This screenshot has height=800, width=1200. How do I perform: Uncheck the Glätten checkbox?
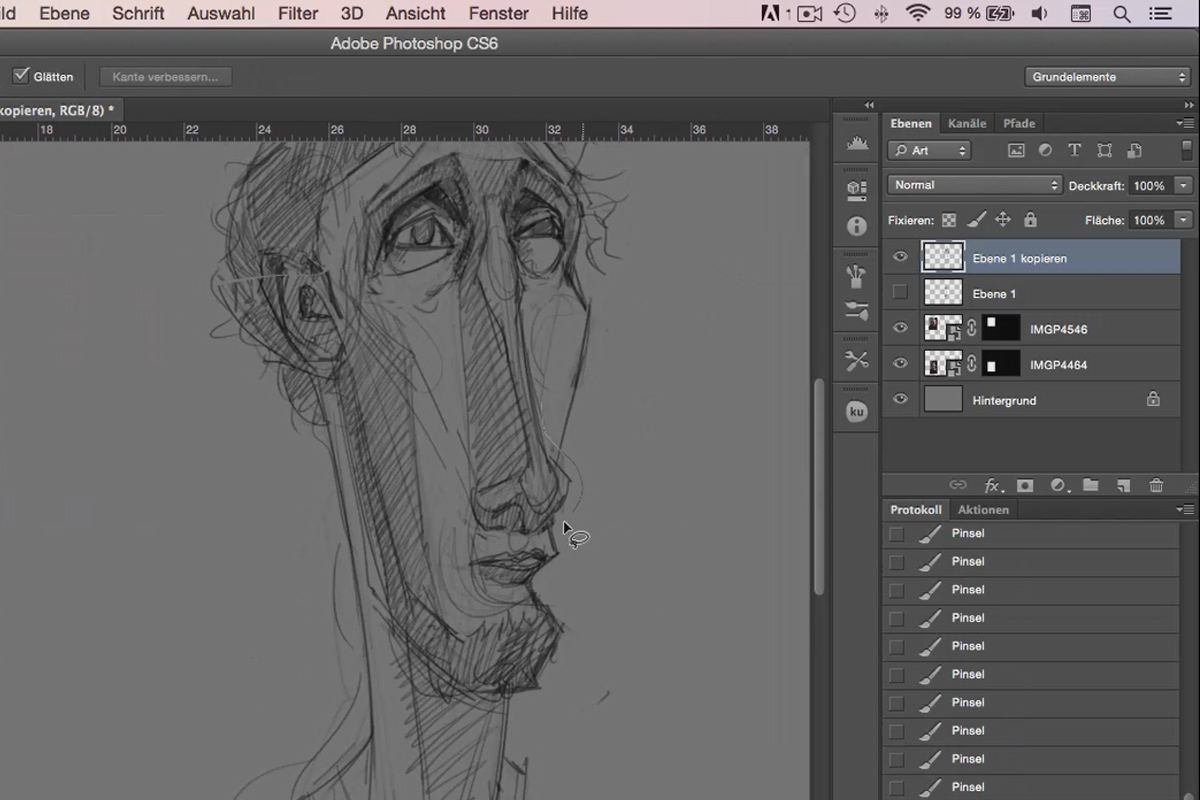coord(20,76)
